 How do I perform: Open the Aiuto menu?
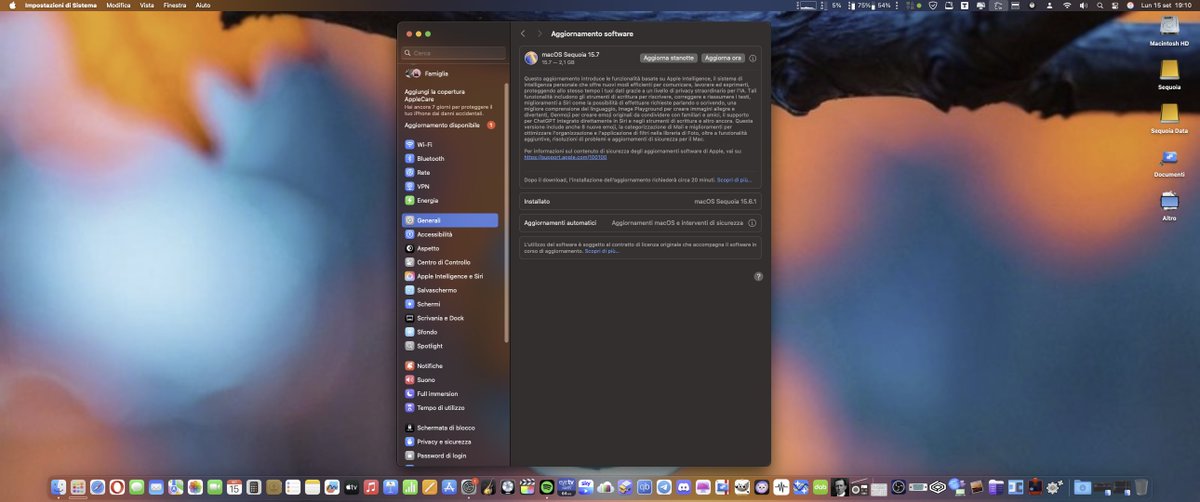(203, 5)
